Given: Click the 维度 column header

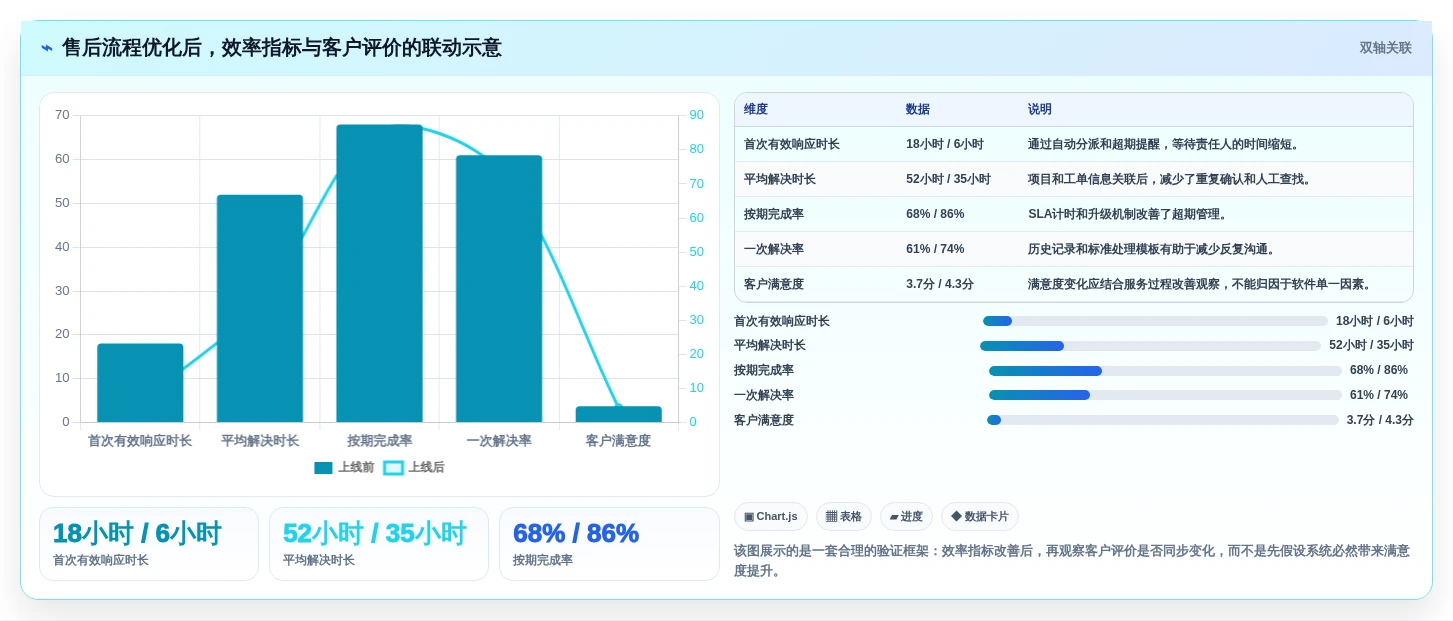Looking at the screenshot, I should [756, 109].
